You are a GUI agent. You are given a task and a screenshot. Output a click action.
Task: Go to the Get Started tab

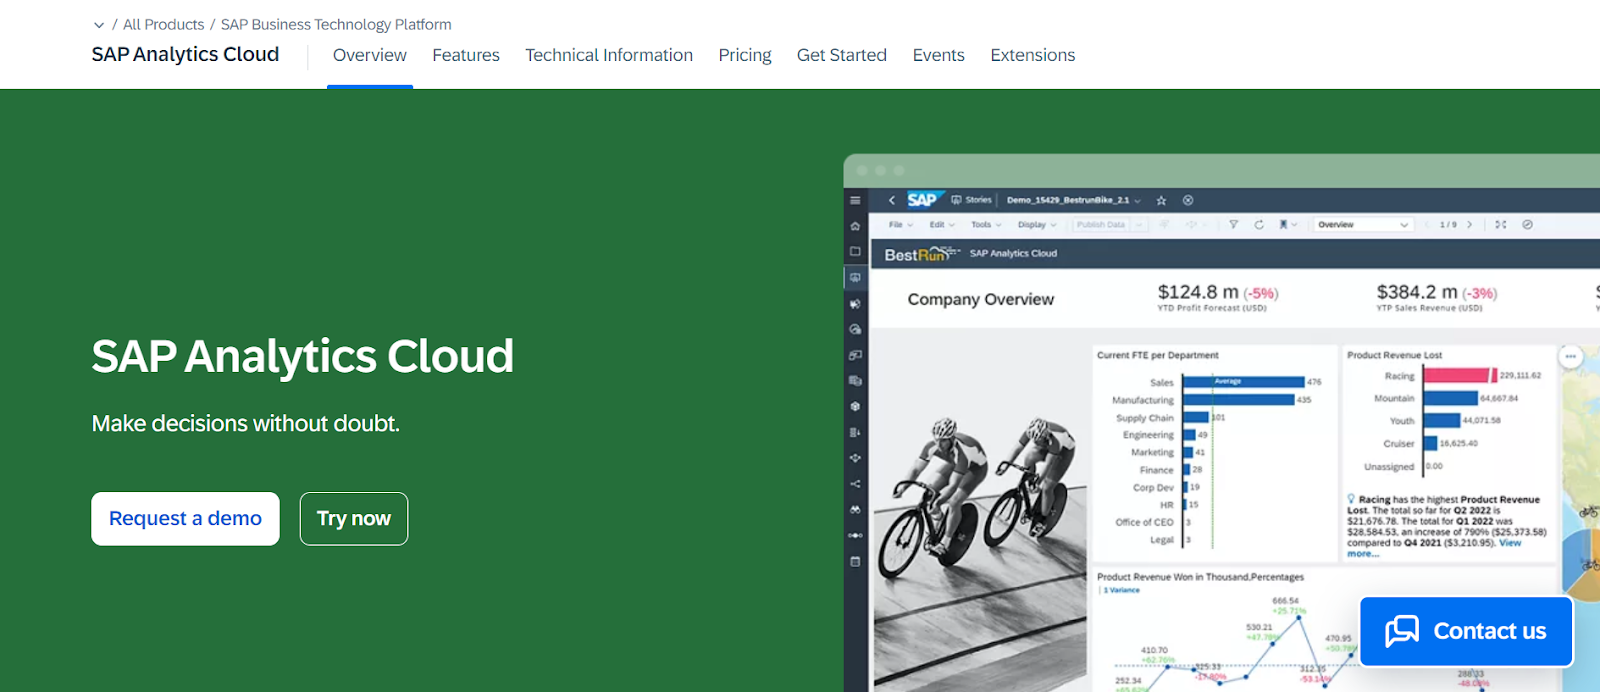(x=842, y=55)
